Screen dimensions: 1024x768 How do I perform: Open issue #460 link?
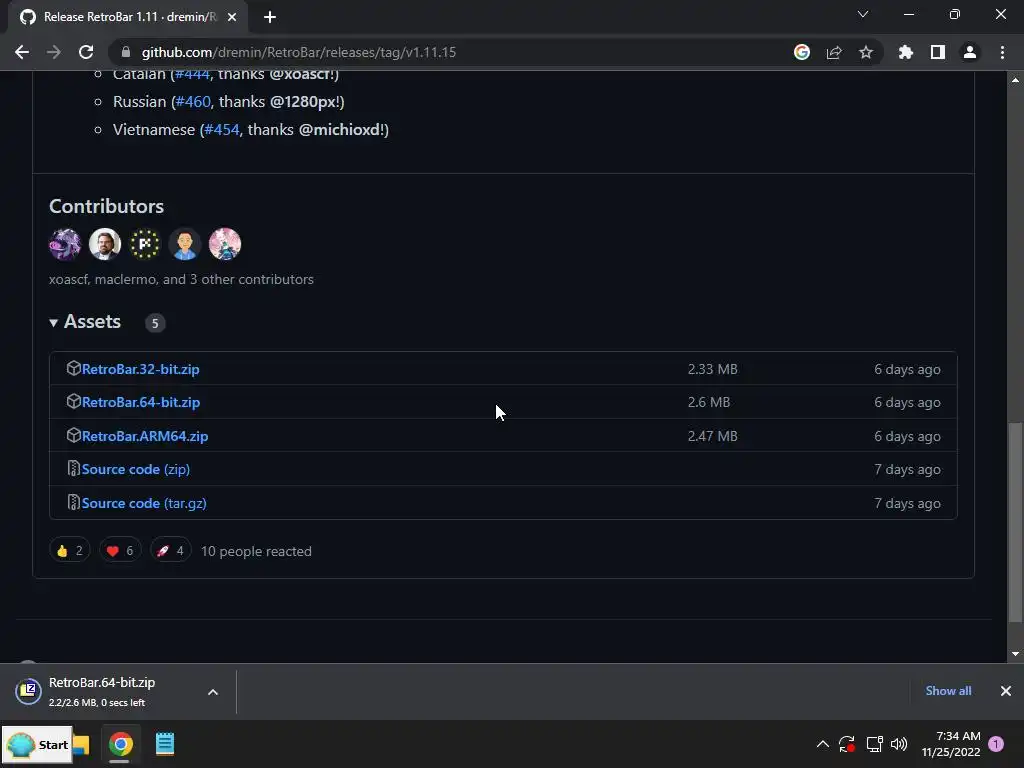point(193,102)
